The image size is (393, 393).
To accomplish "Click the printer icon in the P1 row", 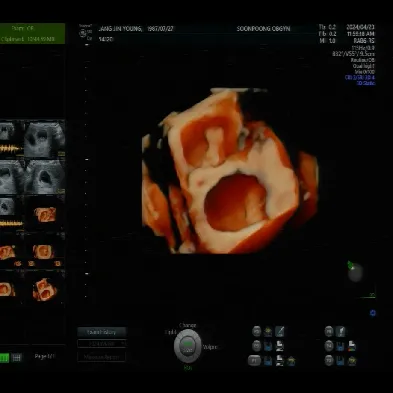I will 280,361.
